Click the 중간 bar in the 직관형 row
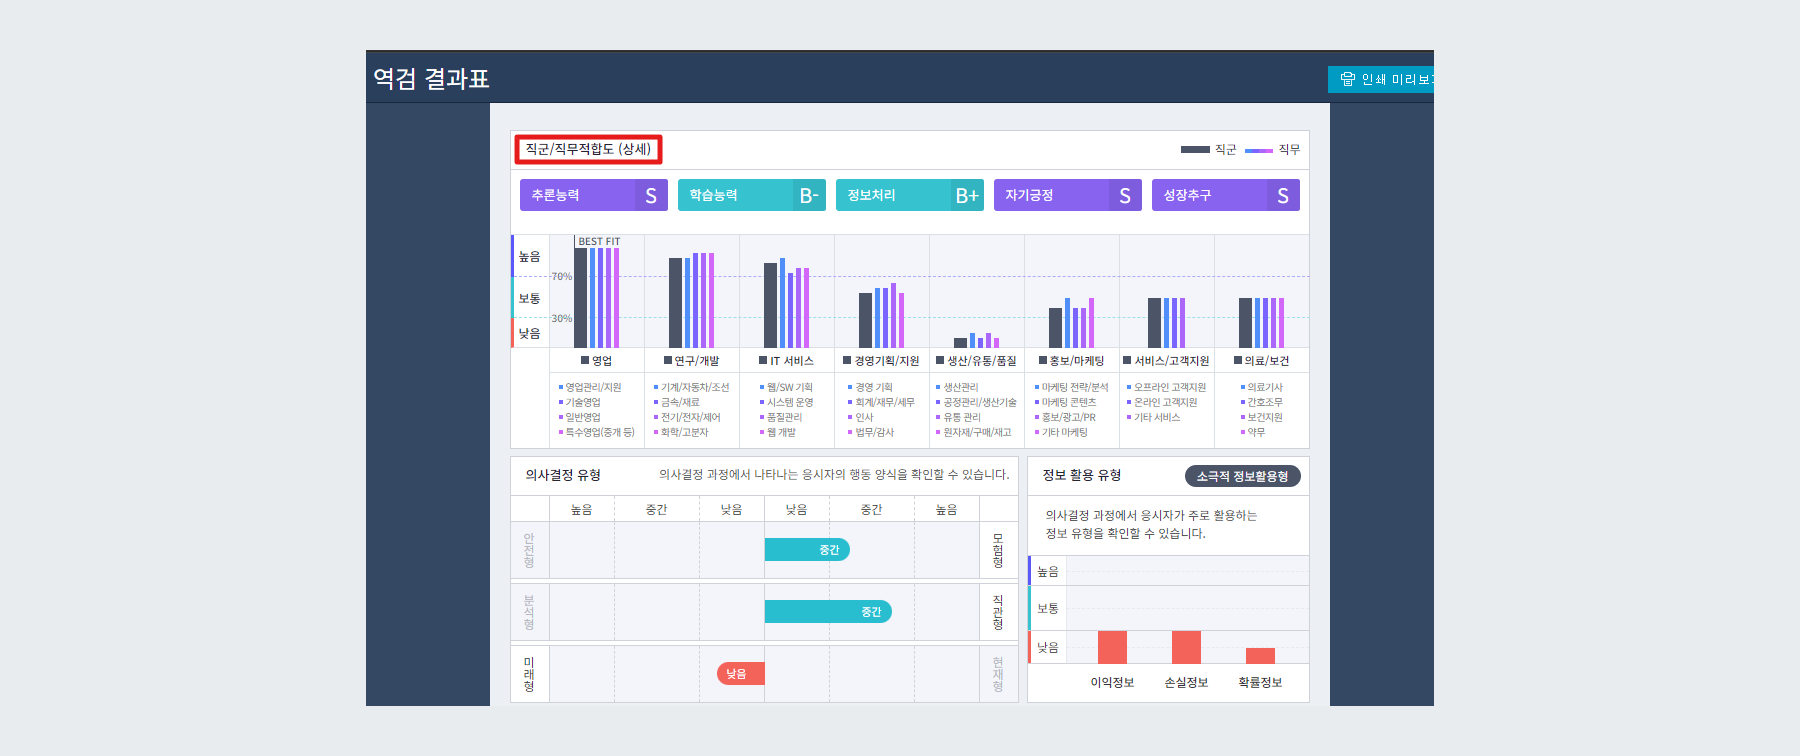Image resolution: width=1800 pixels, height=756 pixels. (x=828, y=611)
